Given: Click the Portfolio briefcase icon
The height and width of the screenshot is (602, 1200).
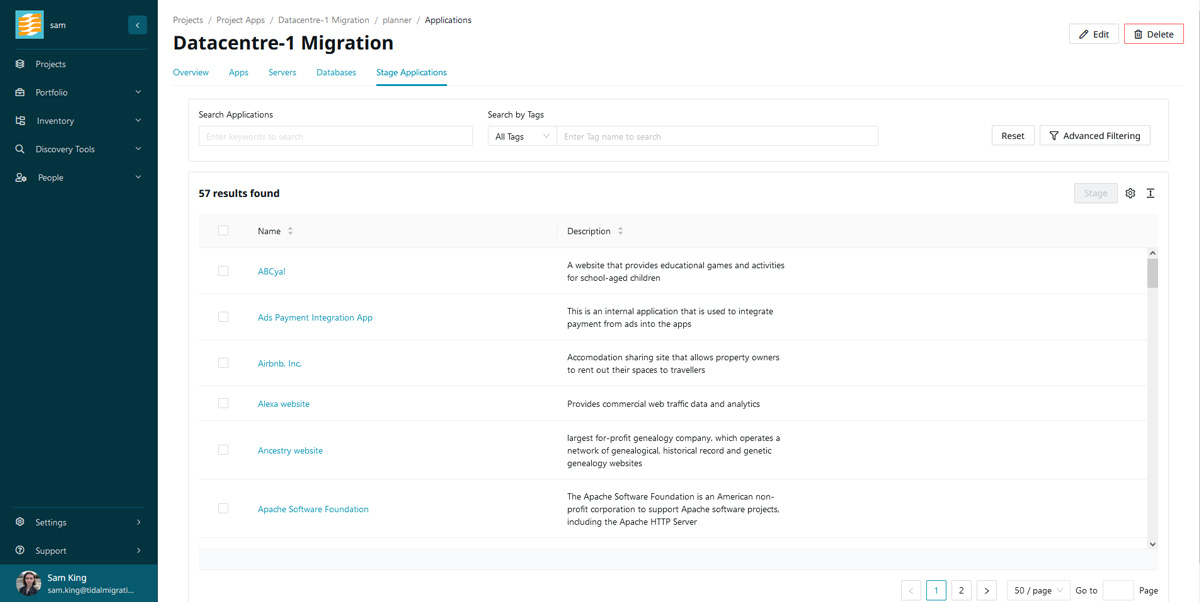Looking at the screenshot, I should 20,92.
